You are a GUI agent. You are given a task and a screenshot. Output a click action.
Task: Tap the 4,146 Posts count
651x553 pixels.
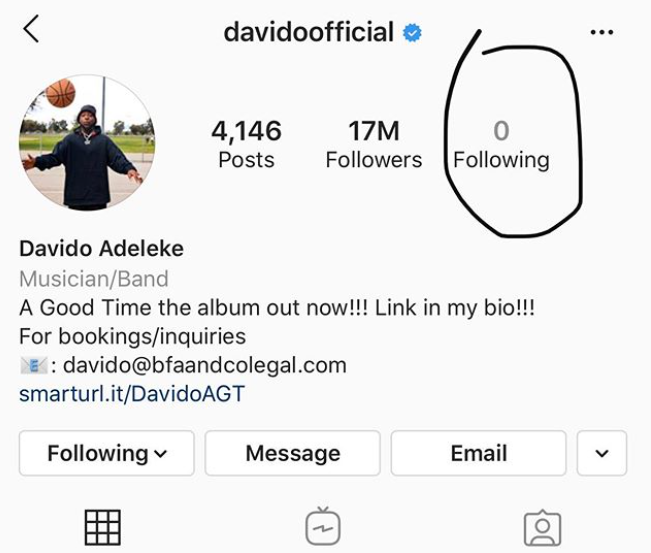pos(246,144)
